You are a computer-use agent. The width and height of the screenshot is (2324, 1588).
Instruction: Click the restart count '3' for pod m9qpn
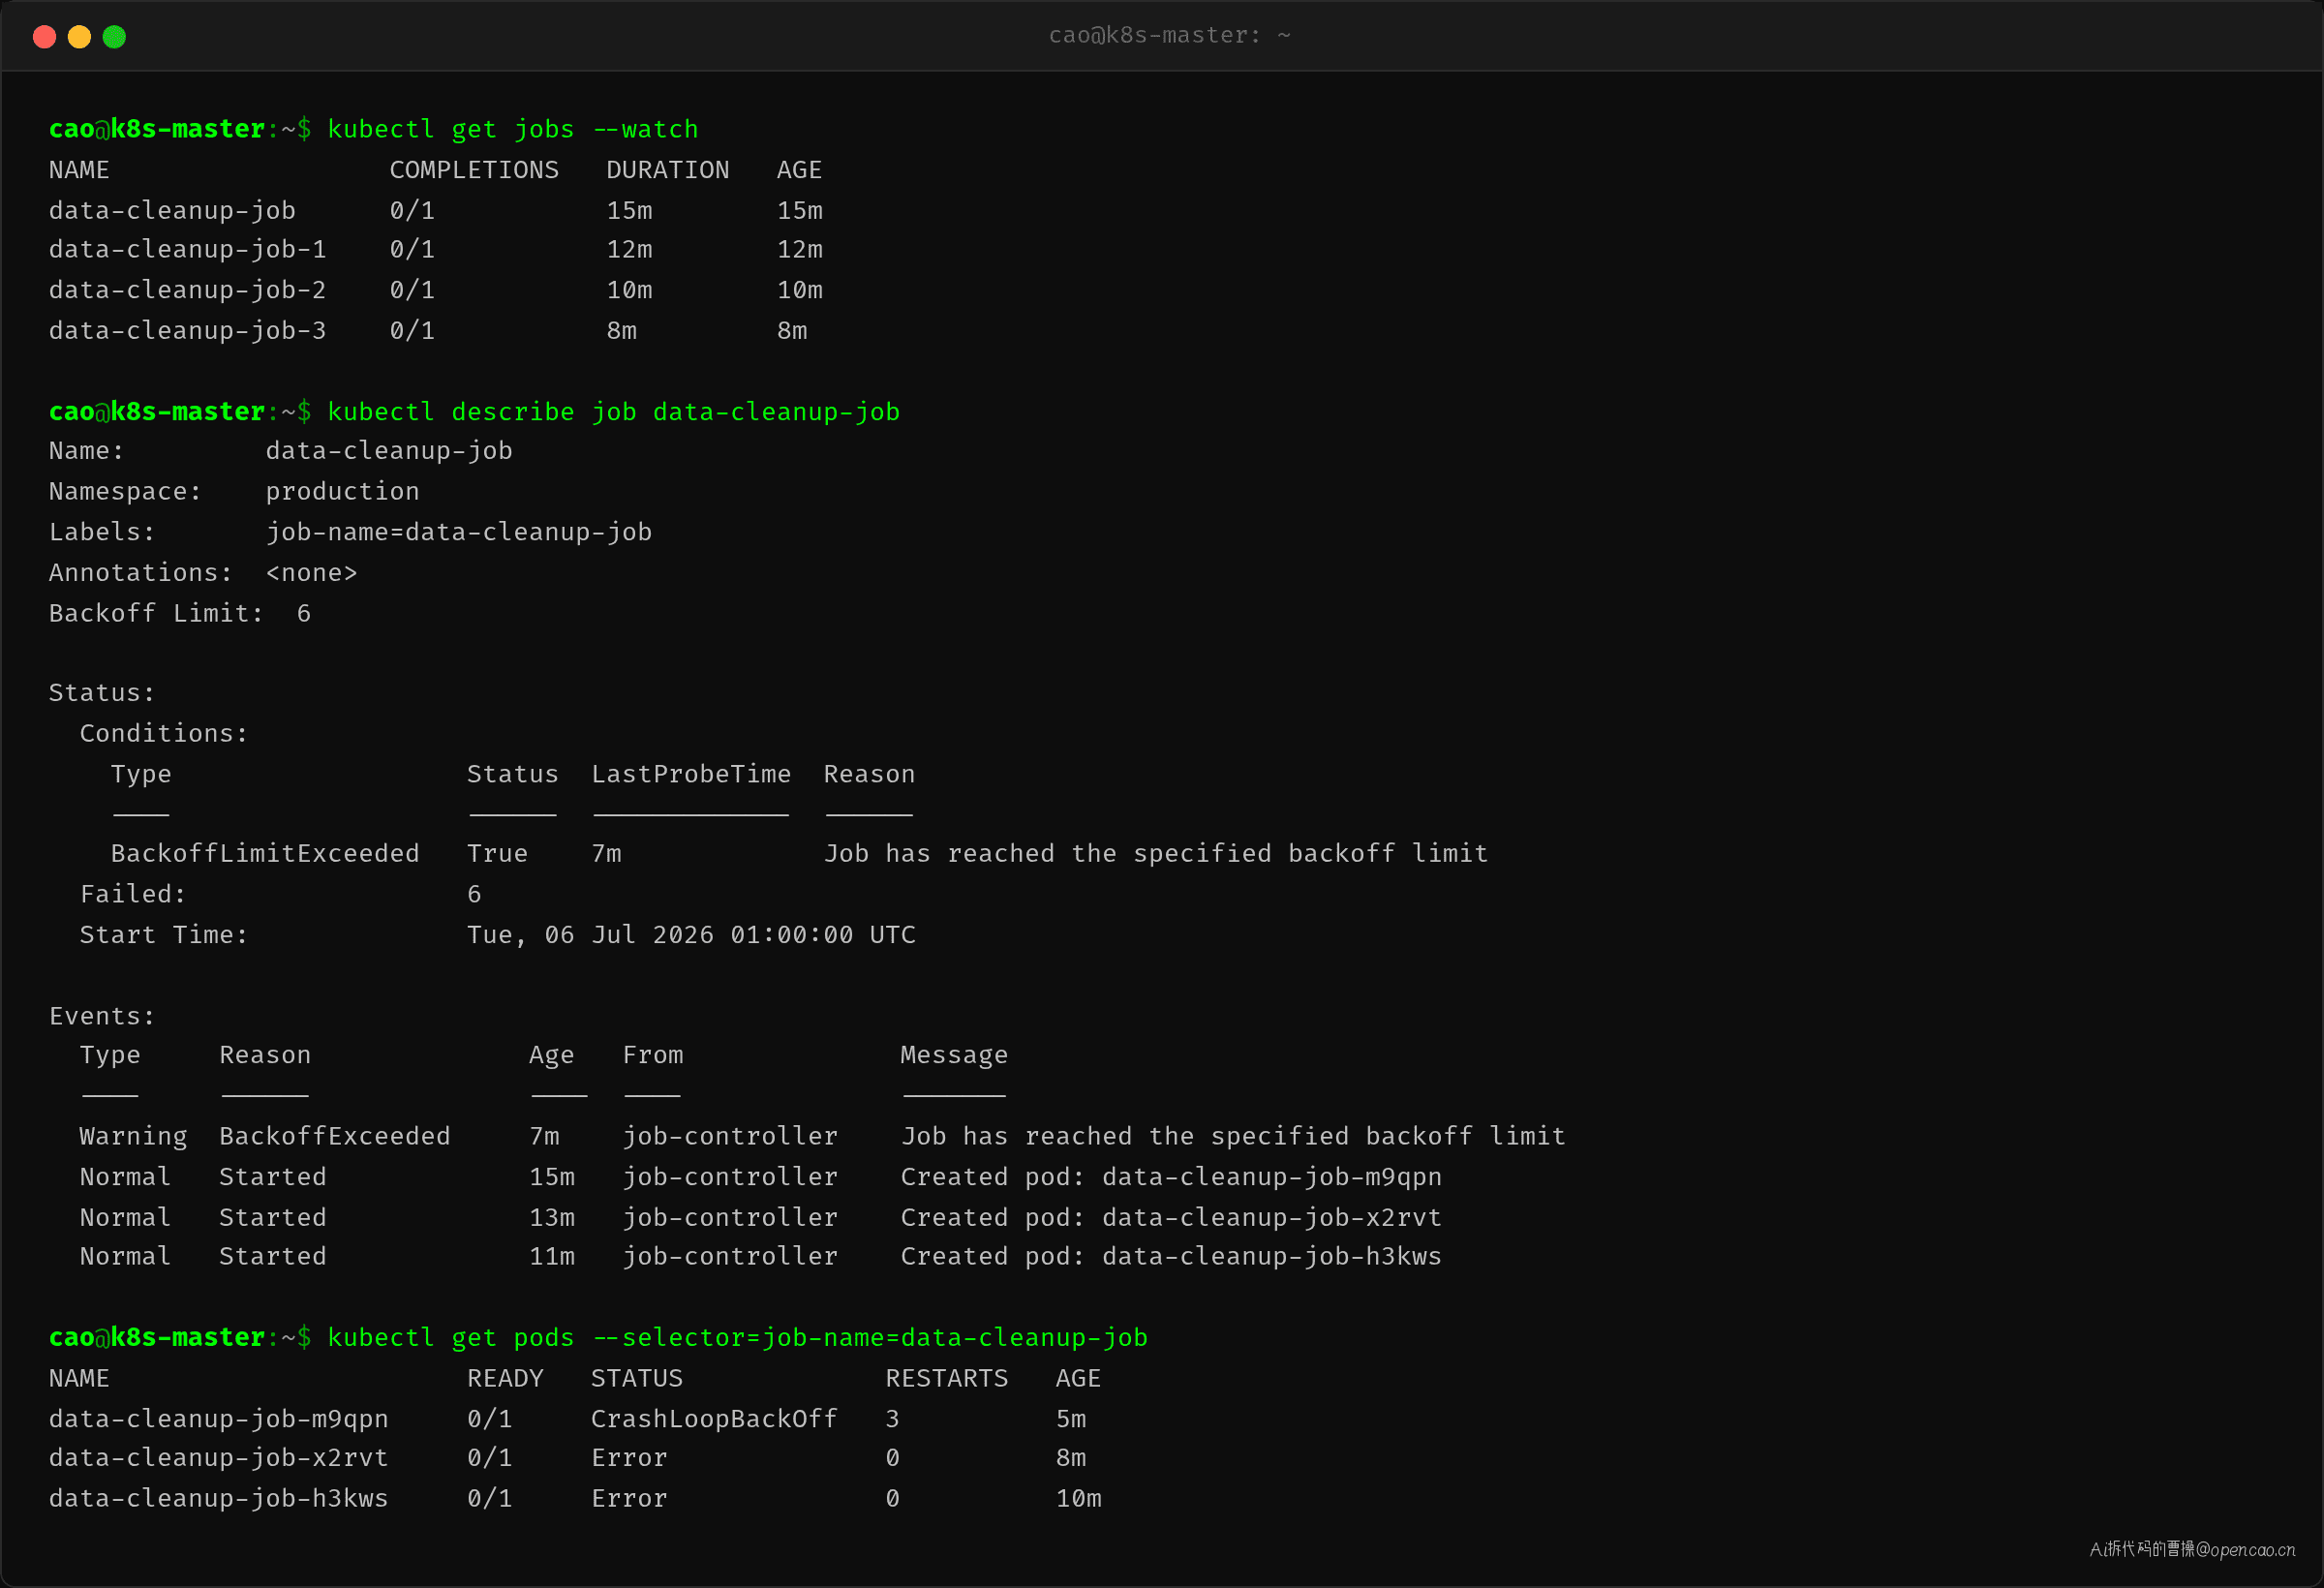coord(892,1418)
